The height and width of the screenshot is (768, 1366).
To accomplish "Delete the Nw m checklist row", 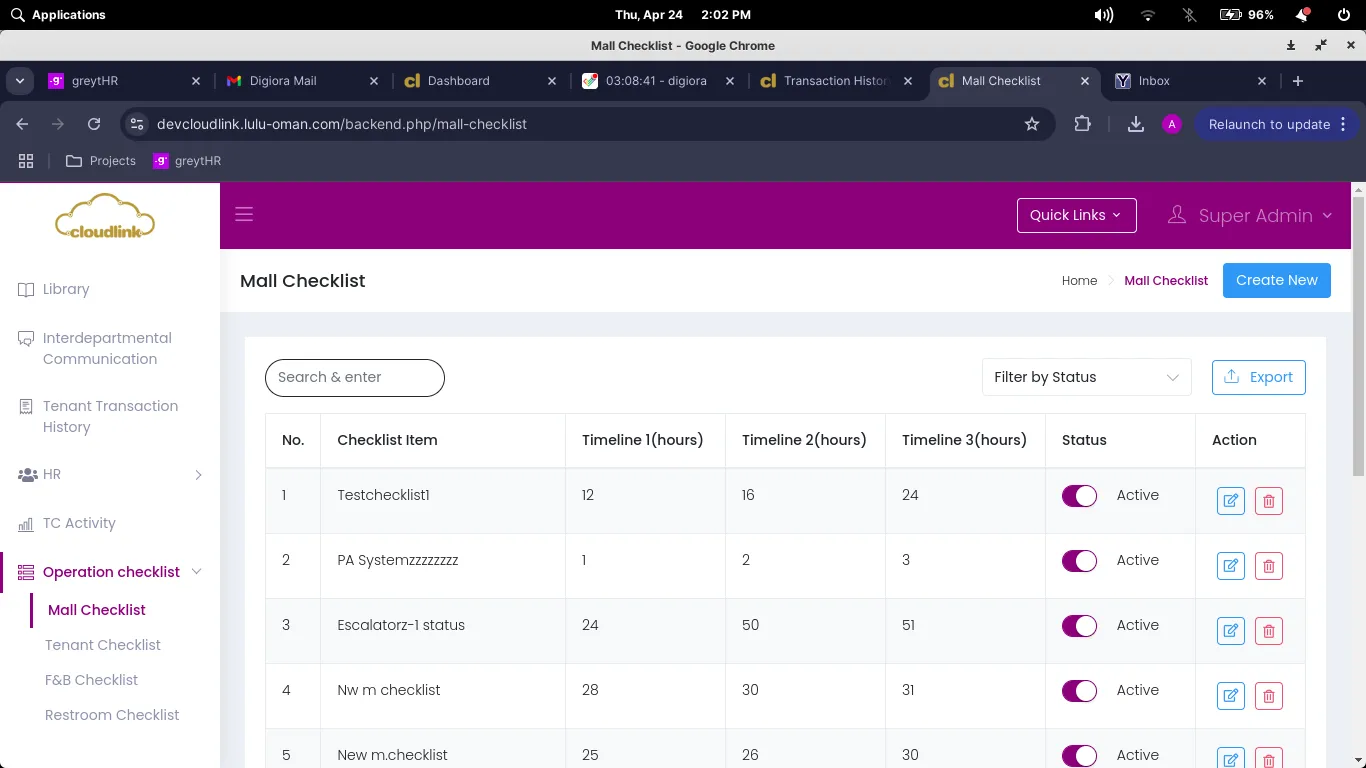I will pos(1268,696).
